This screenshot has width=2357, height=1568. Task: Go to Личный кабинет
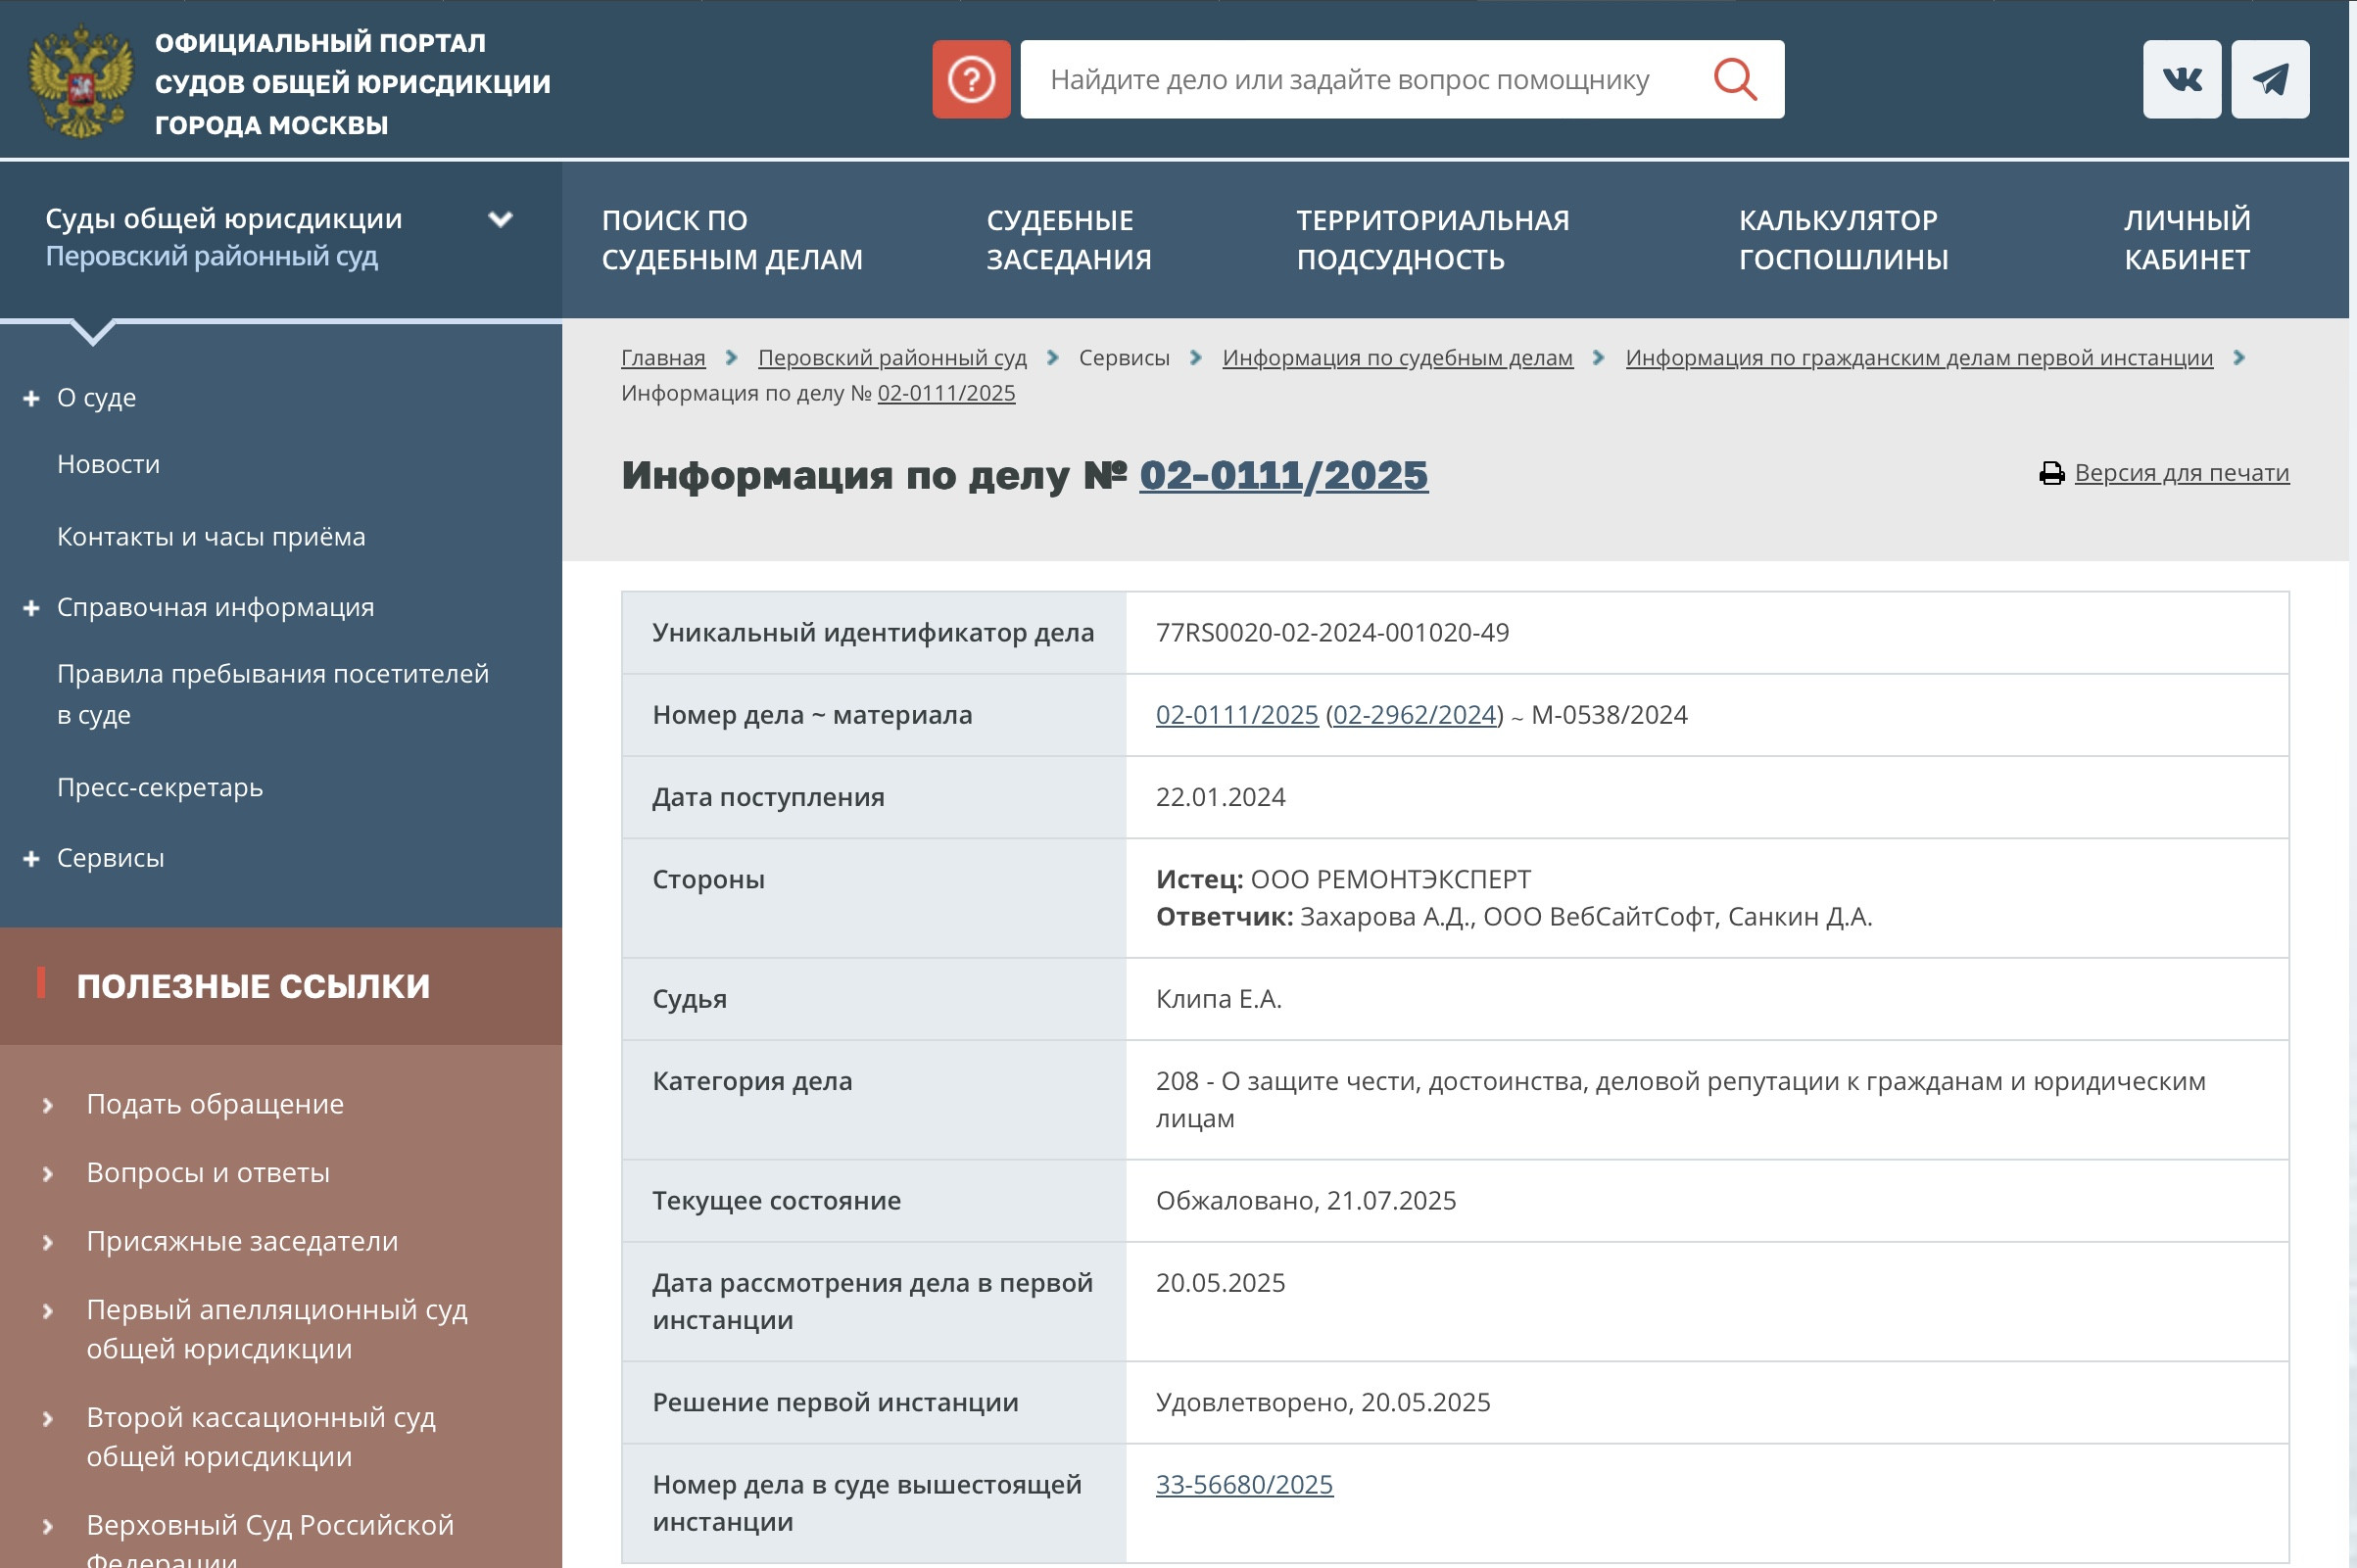tap(2186, 240)
